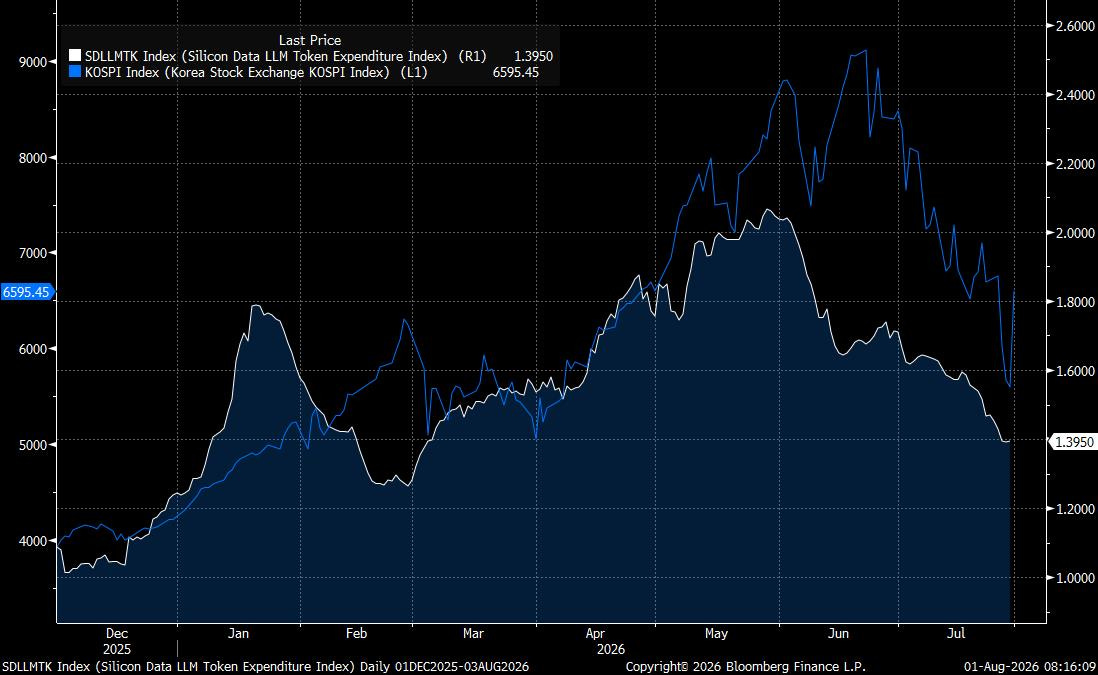
Task: Click the 1.2000 label on right axis
Action: [x=1074, y=509]
